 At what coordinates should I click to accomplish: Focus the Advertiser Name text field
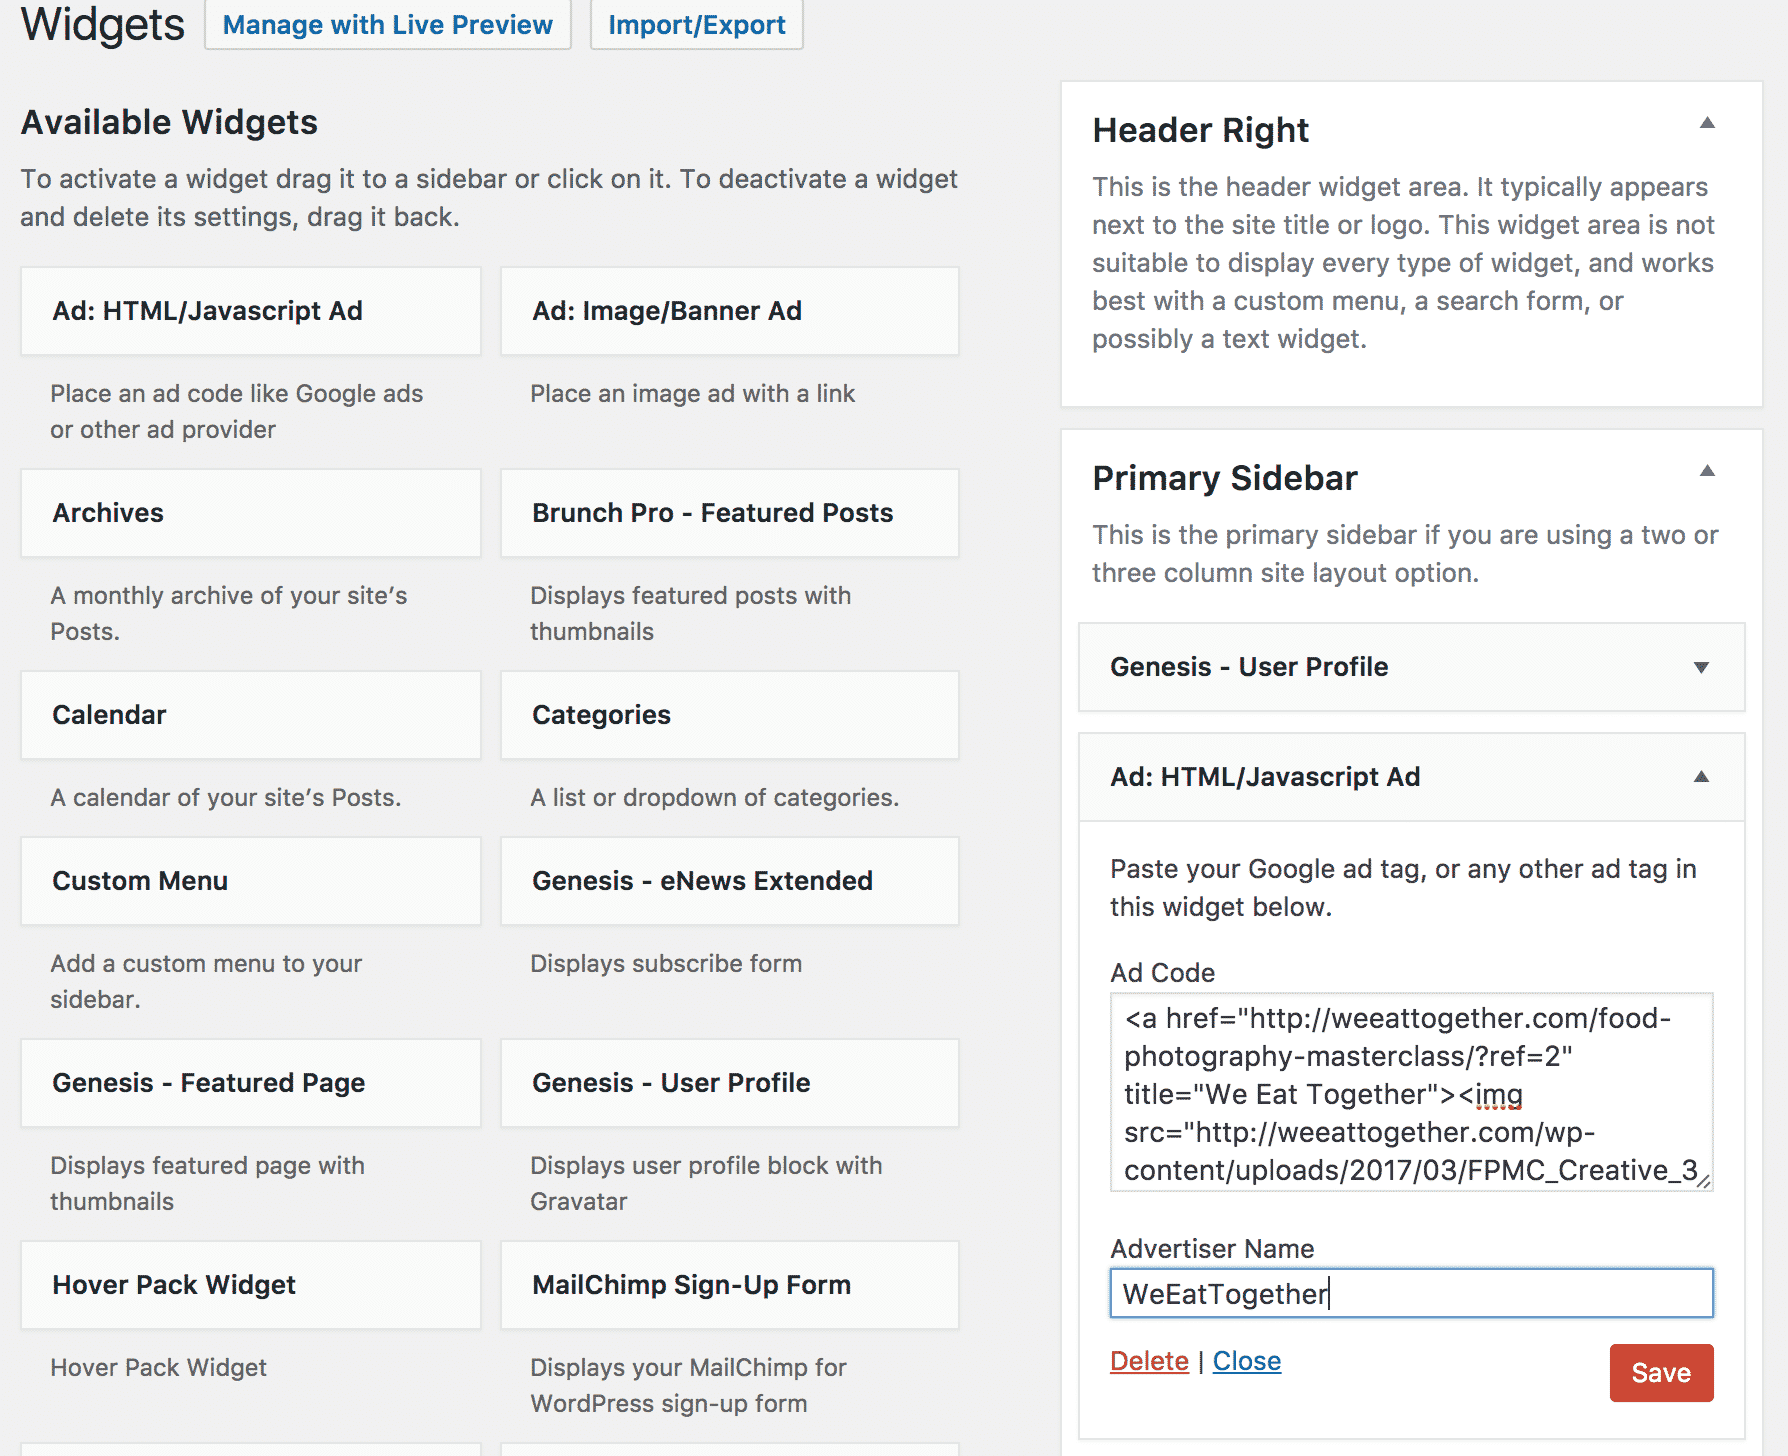tap(1412, 1293)
